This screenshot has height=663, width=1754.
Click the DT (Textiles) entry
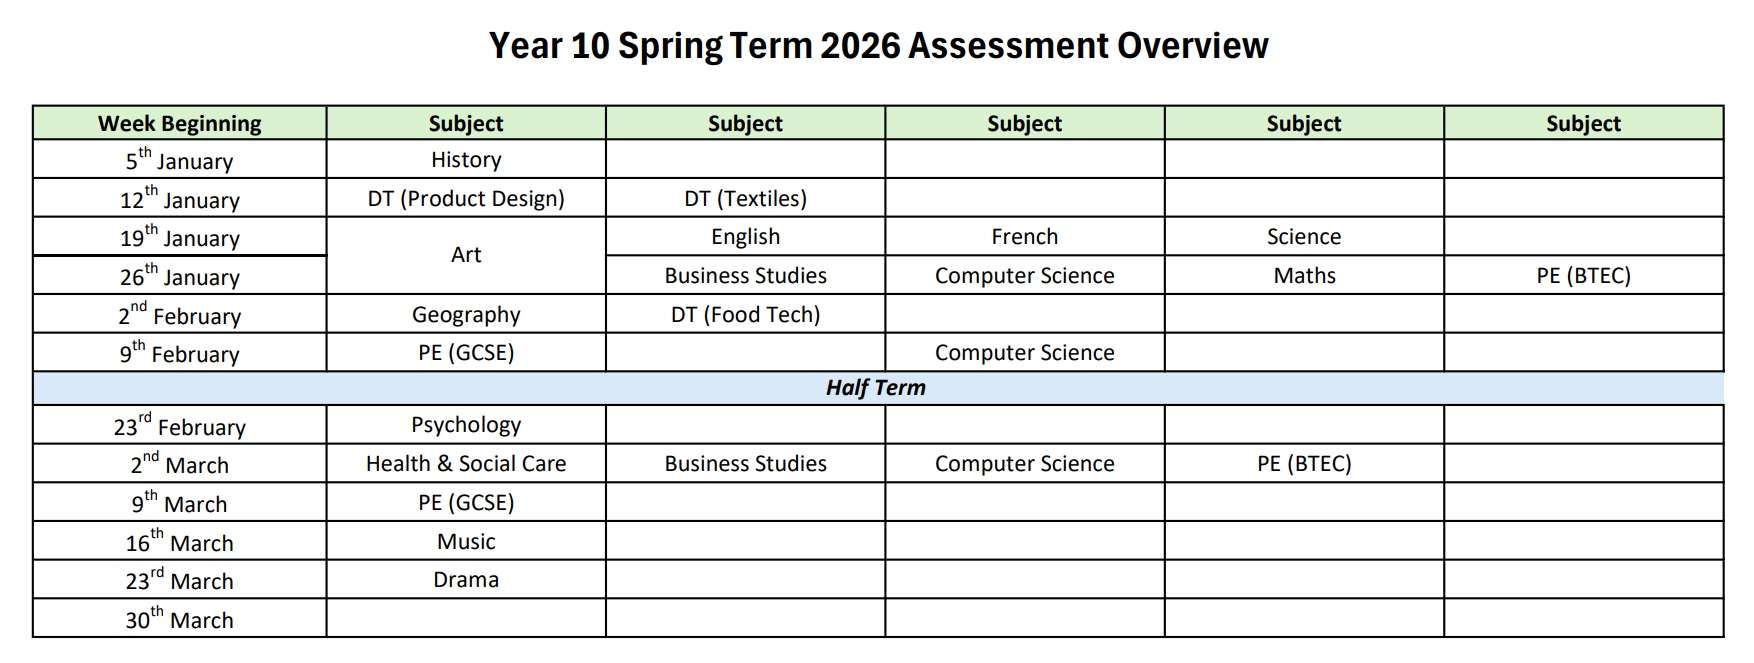tap(745, 198)
